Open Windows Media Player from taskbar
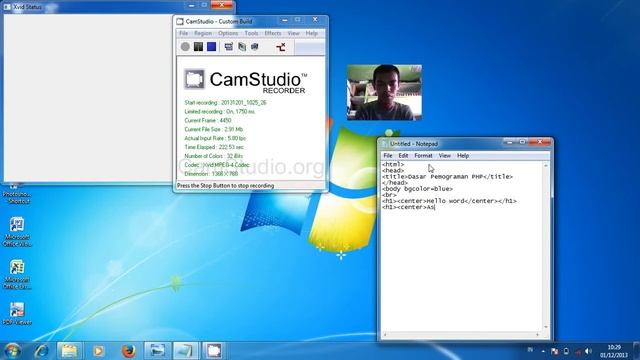Image resolution: width=640 pixels, height=360 pixels. point(98,351)
